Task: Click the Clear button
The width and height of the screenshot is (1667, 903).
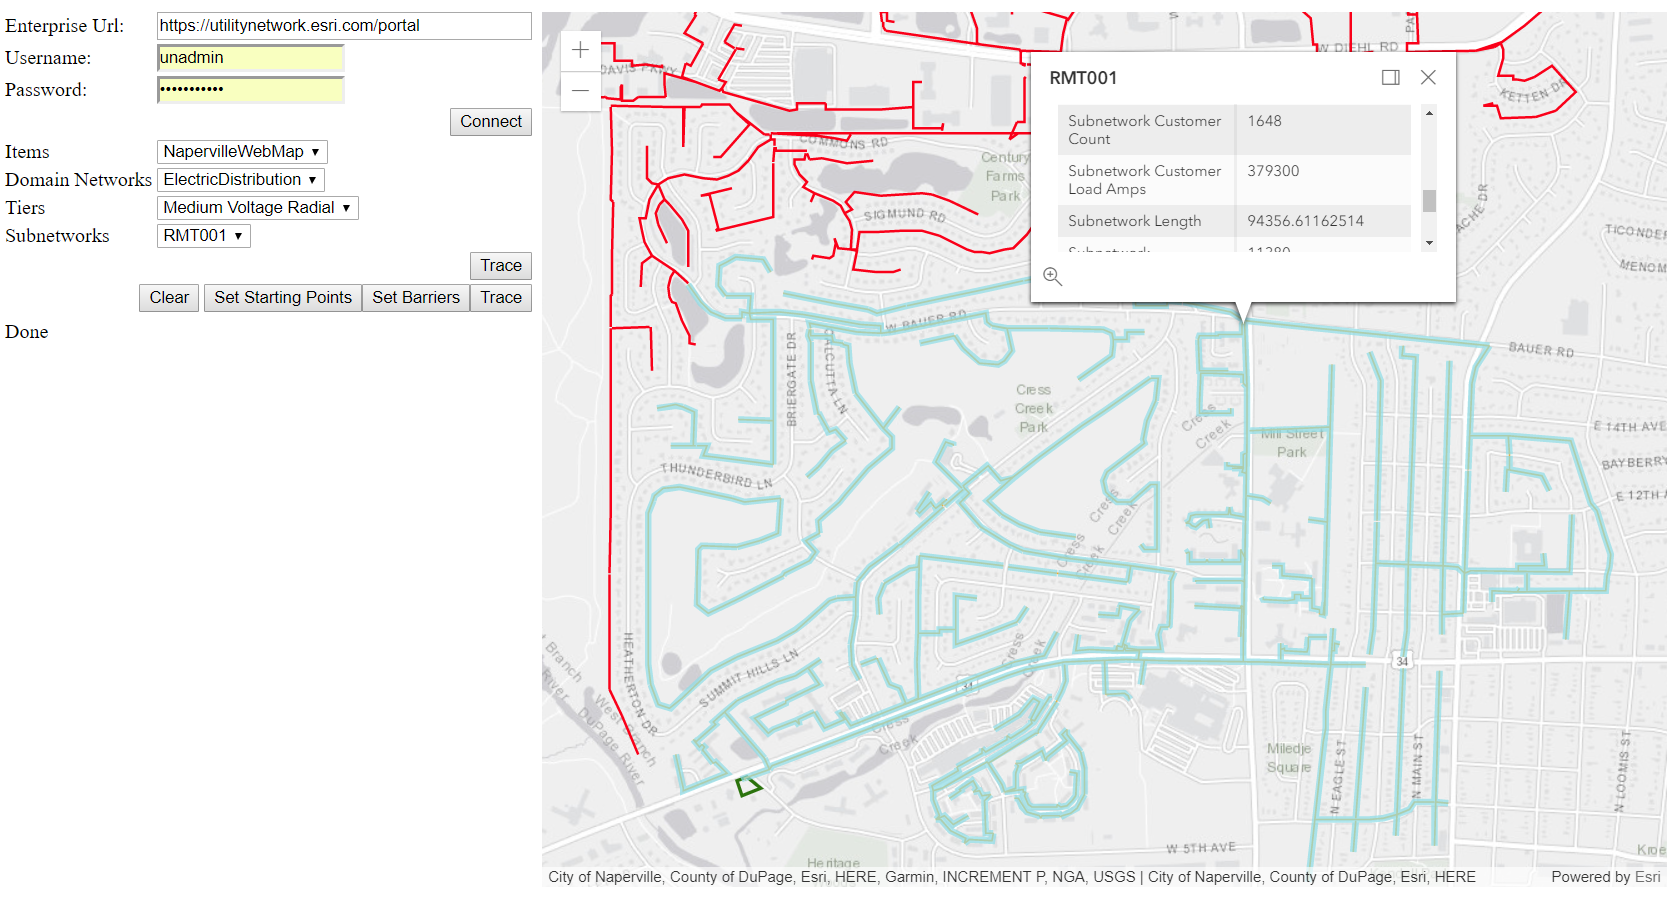Action: (169, 298)
